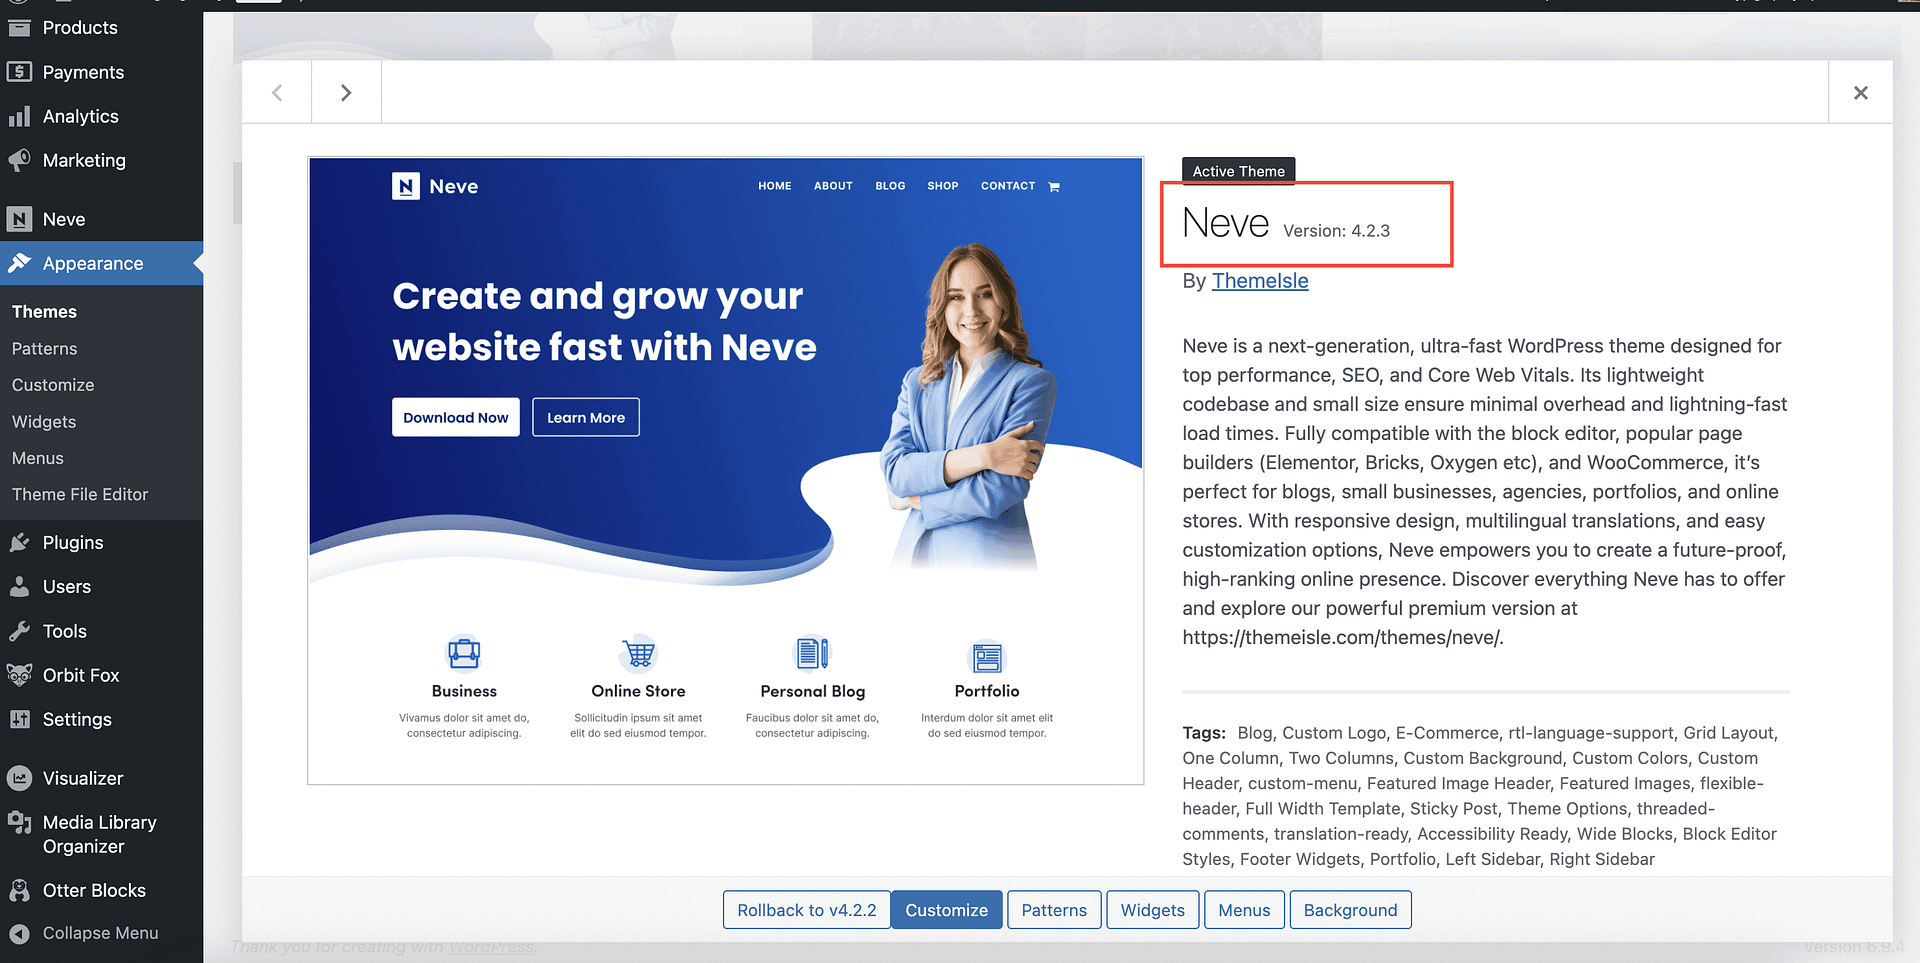1920x963 pixels.
Task: Click the Tools wrench icon
Action: point(19,631)
